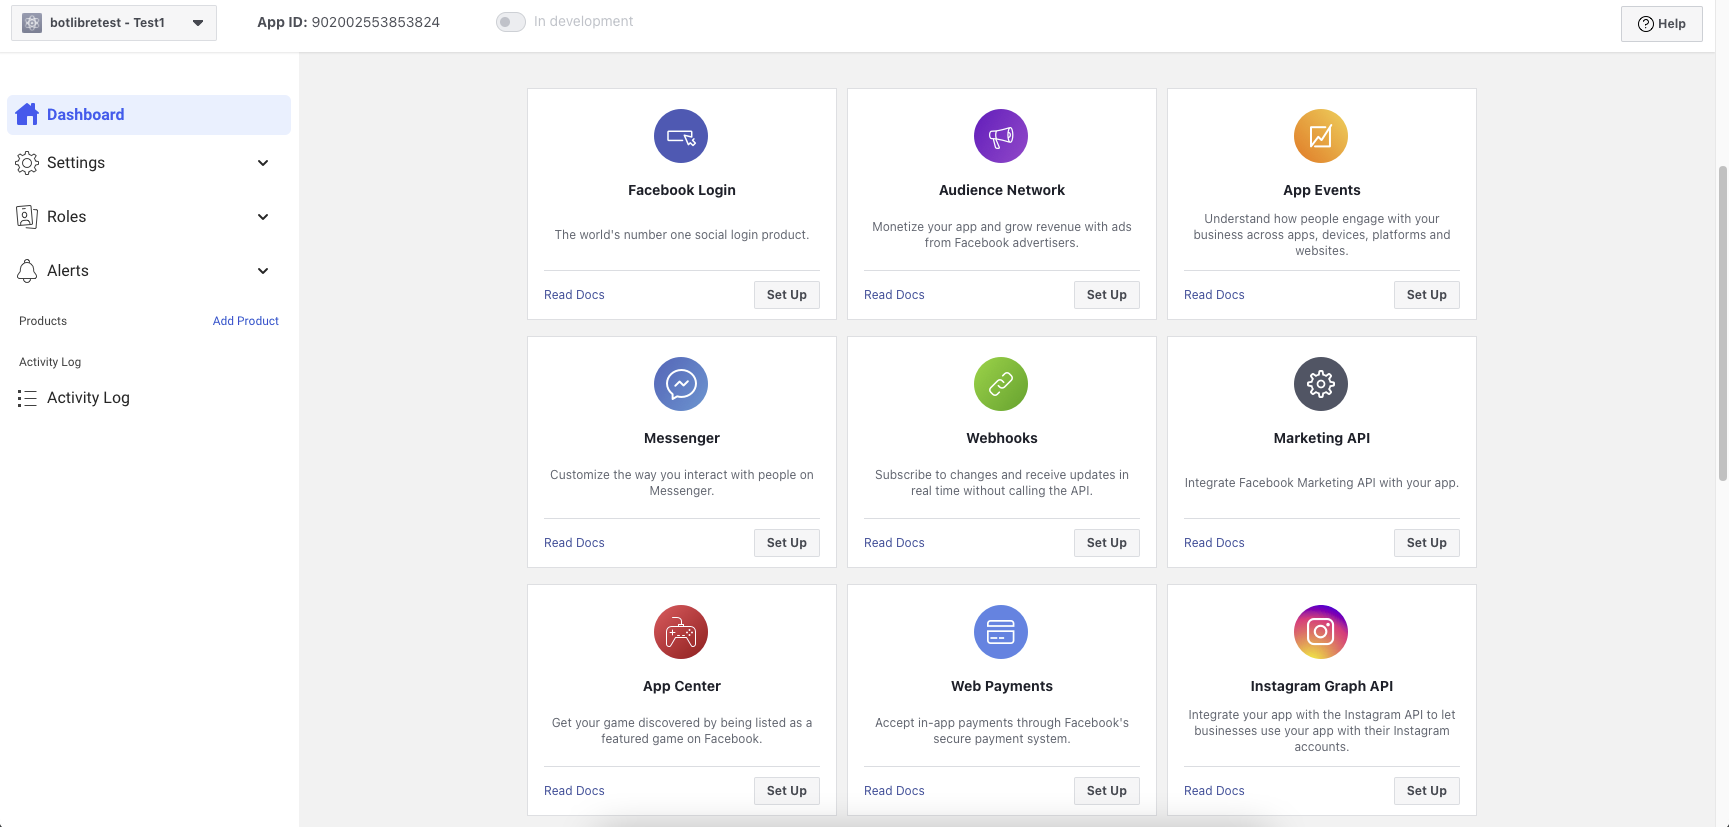
Task: Click the App Events chart icon
Action: [x=1321, y=136]
